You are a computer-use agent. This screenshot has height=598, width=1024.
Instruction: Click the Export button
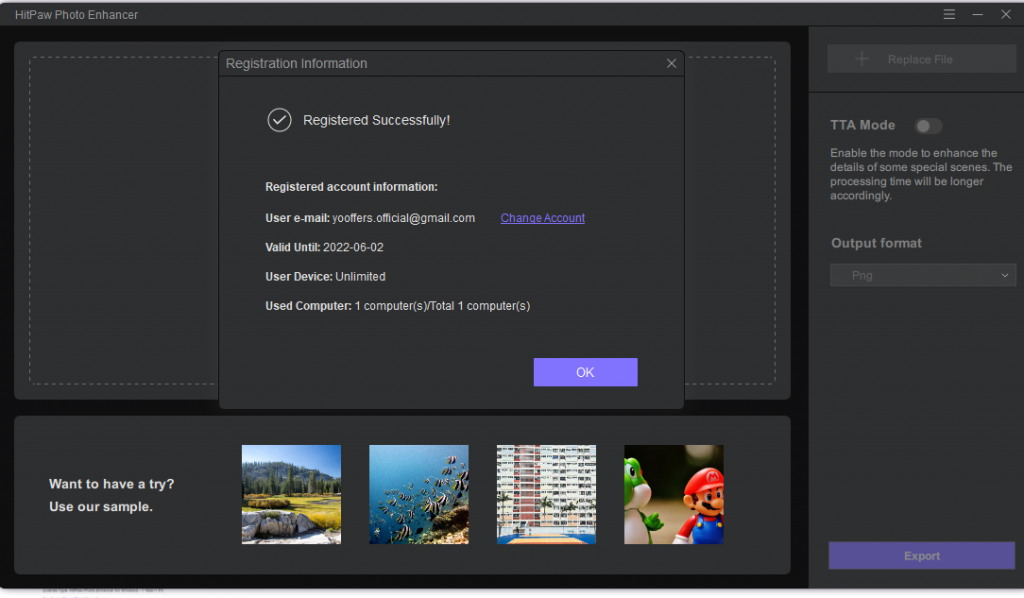pos(921,556)
